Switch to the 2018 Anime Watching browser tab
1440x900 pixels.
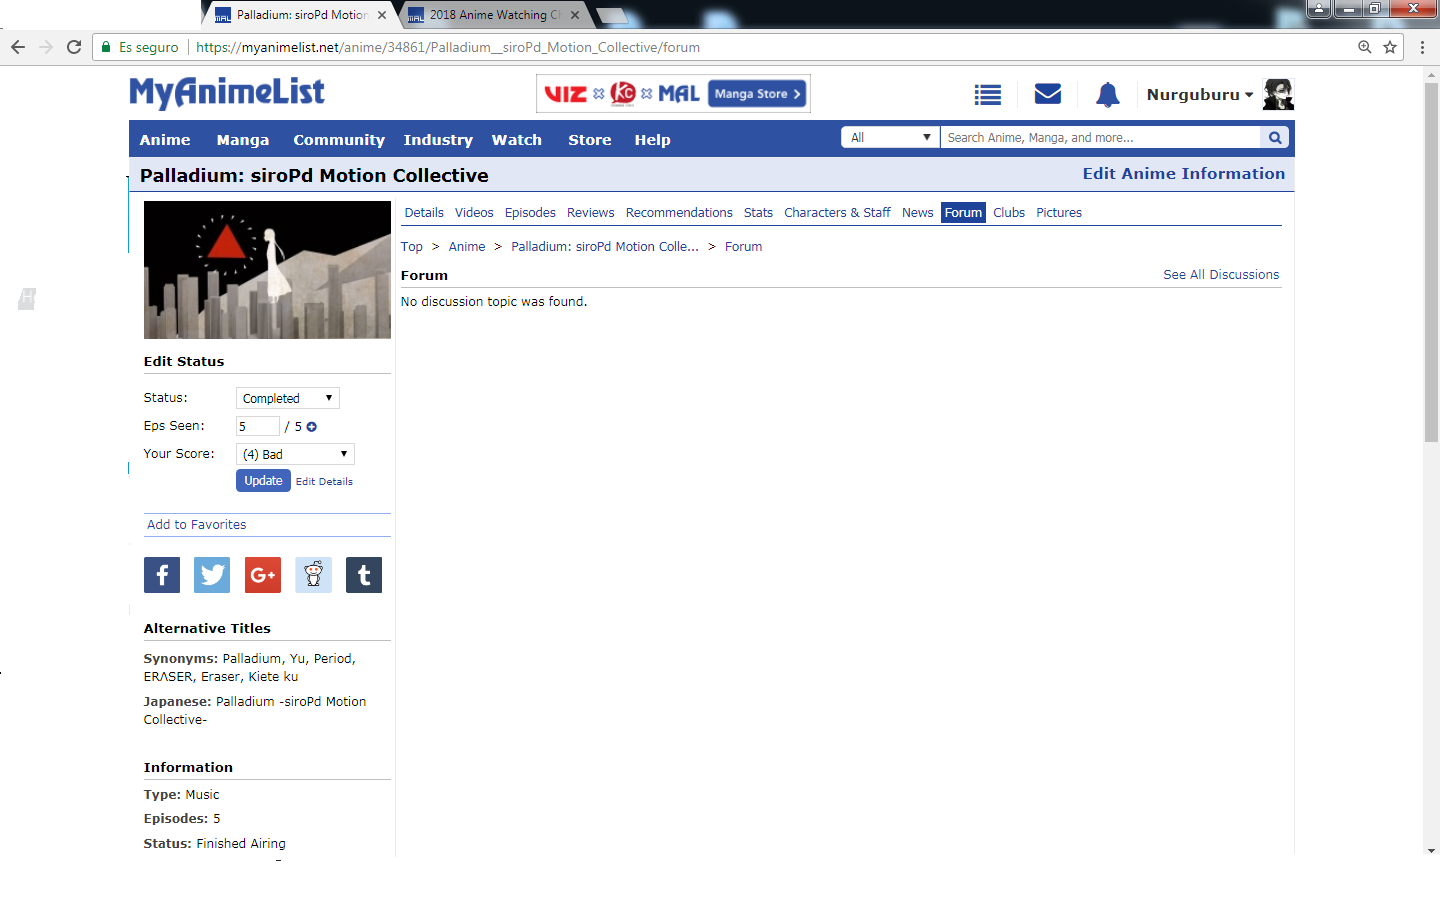(x=494, y=15)
